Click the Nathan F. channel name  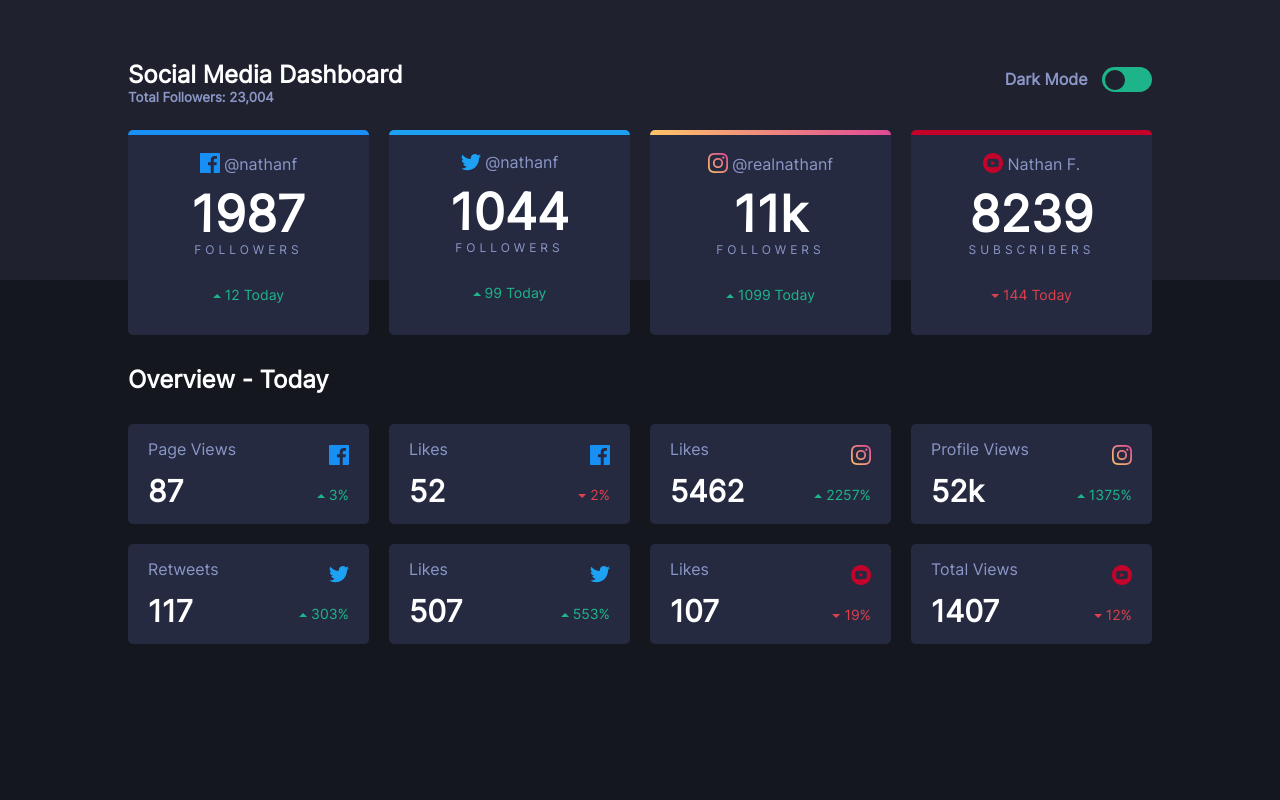click(x=1044, y=164)
